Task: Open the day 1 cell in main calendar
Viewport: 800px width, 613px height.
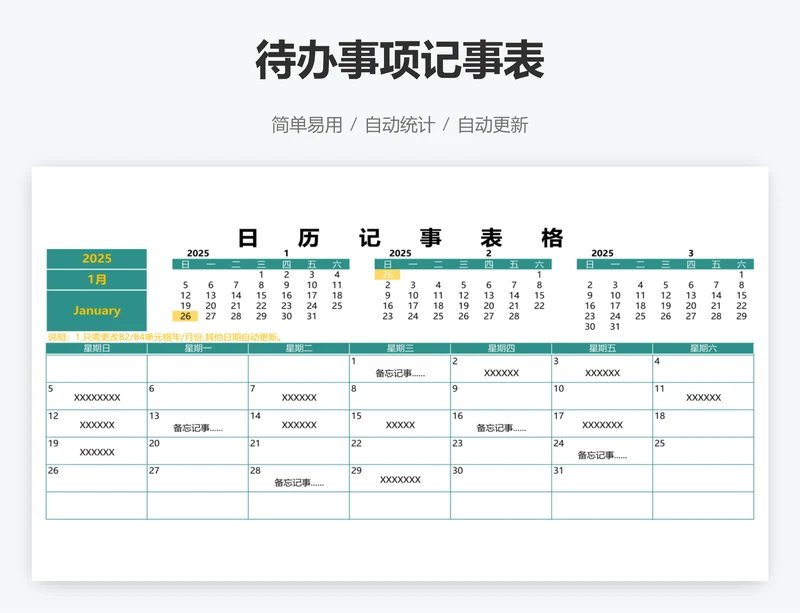Action: pyautogui.click(x=400, y=368)
